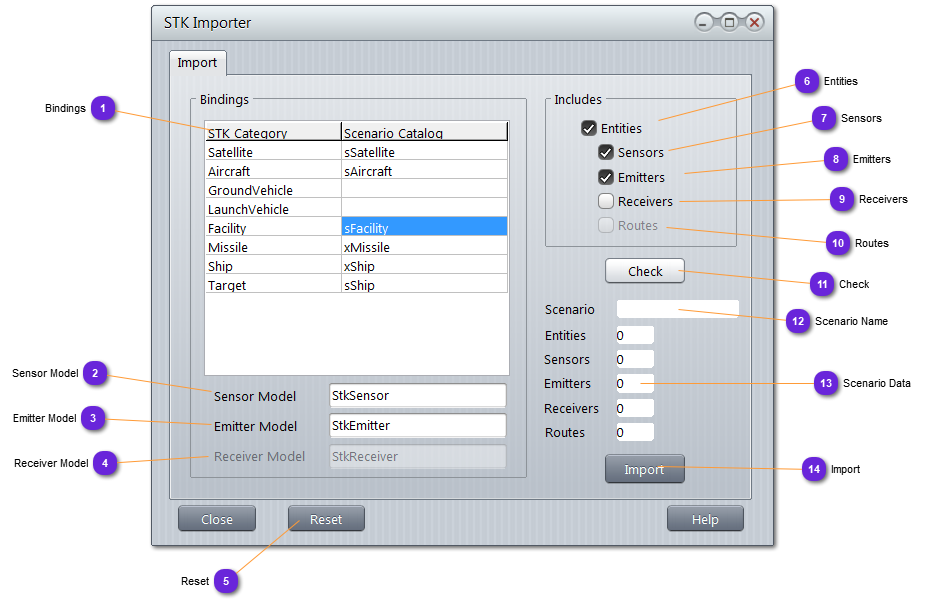Select the Satellite row in Bindings
Image resolution: width=927 pixels, height=604 pixels.
[272, 152]
